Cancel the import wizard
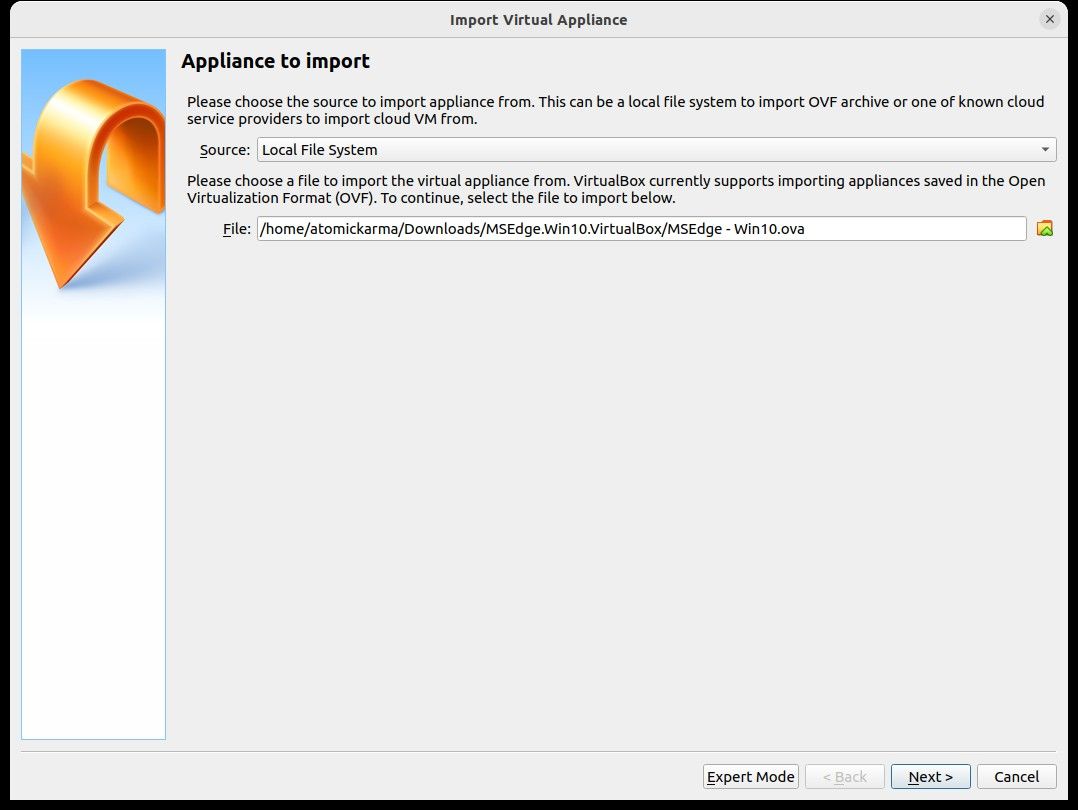Image resolution: width=1078 pixels, height=810 pixels. point(1016,777)
